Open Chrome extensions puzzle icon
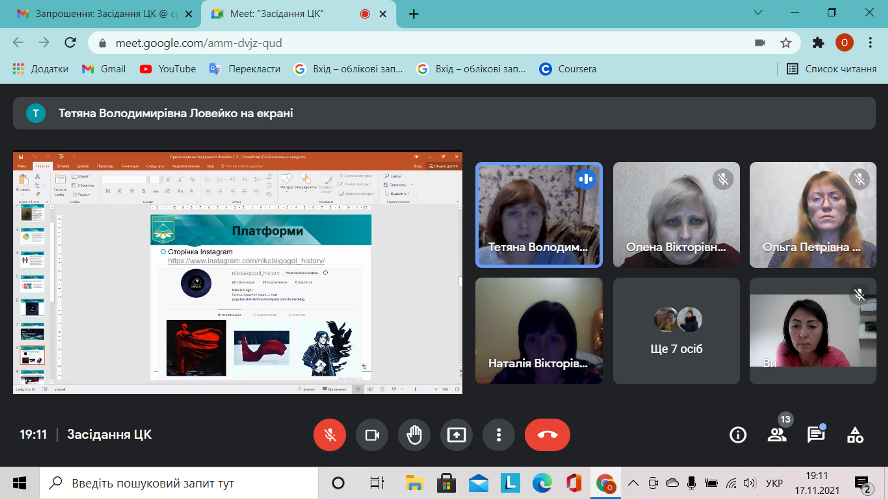The width and height of the screenshot is (888, 499). (818, 43)
